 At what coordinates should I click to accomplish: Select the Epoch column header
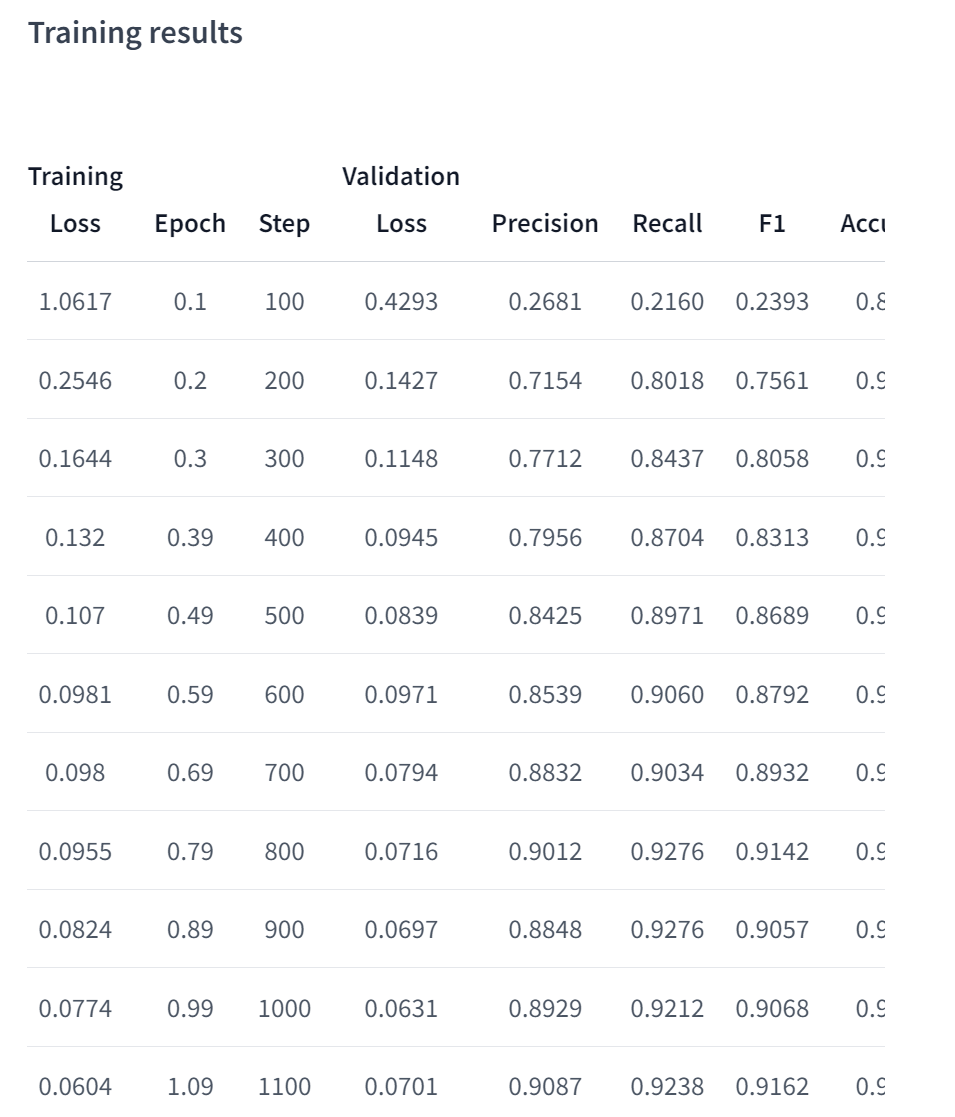point(190,224)
